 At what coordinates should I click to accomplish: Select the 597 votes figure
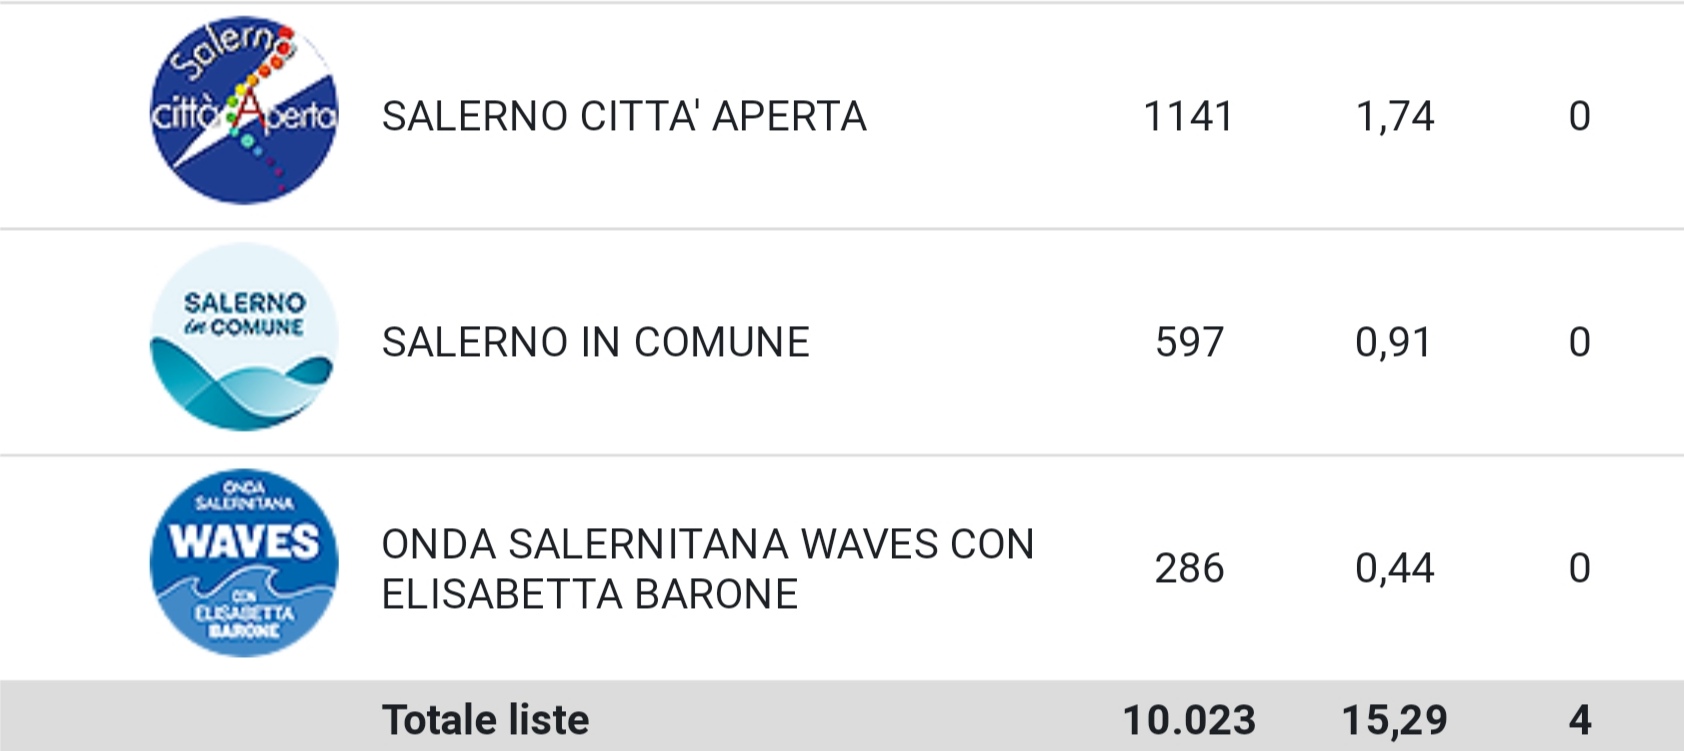point(1189,342)
